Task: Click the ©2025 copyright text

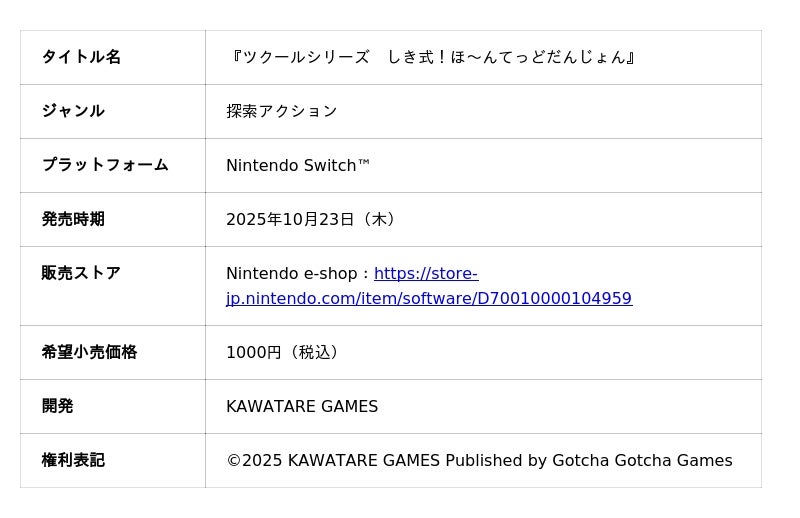Action: pos(254,460)
